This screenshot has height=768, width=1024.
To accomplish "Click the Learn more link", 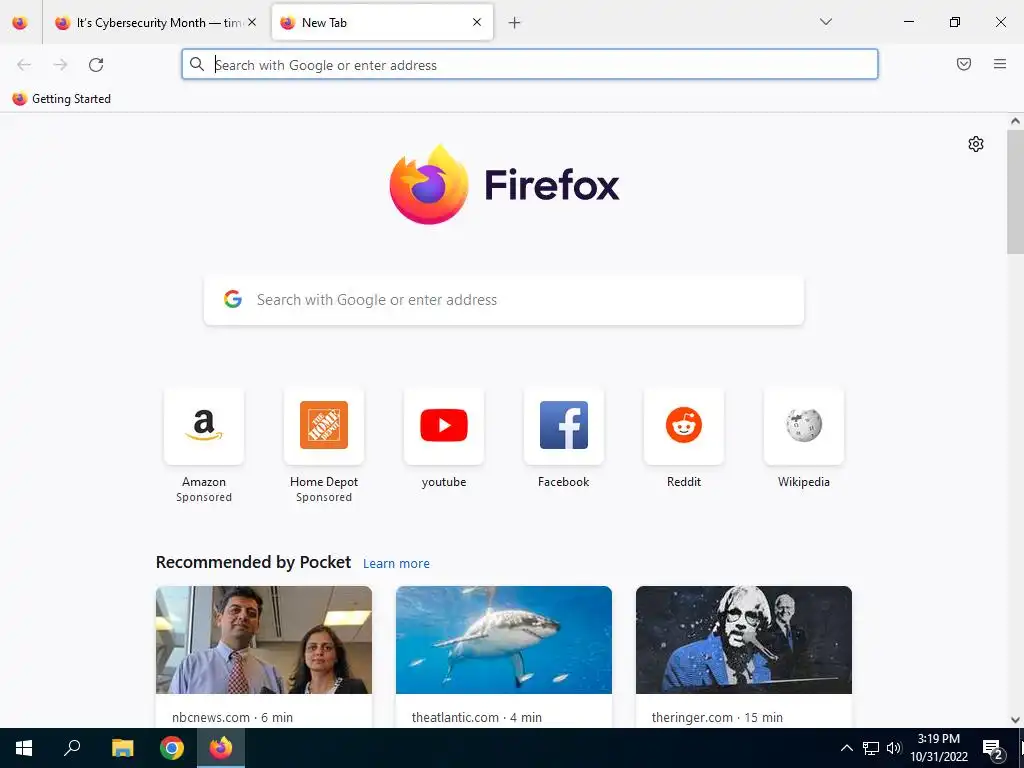I will tap(396, 564).
